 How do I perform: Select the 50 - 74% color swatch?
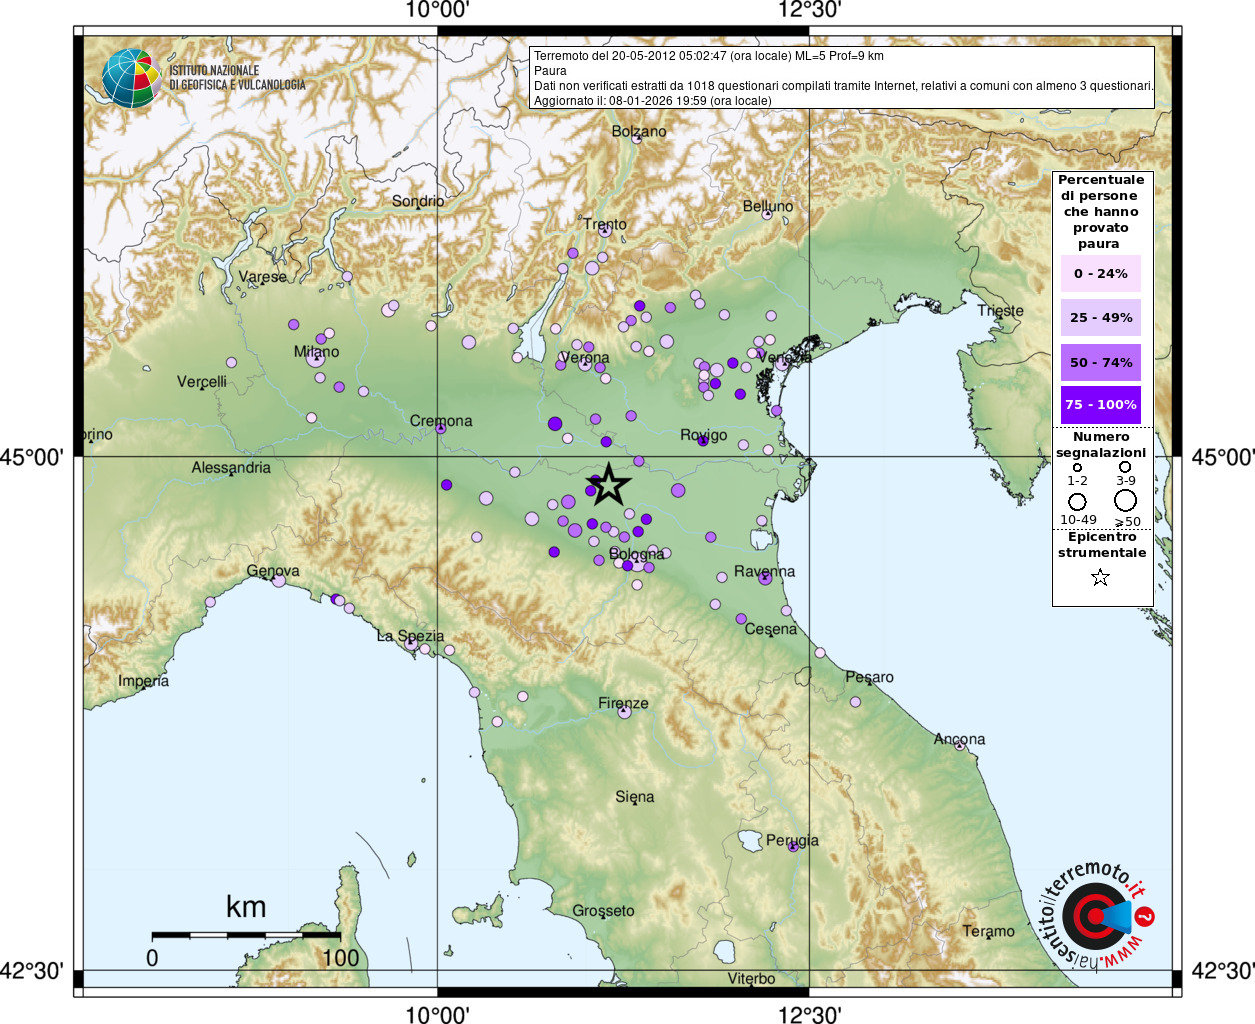coord(1100,362)
